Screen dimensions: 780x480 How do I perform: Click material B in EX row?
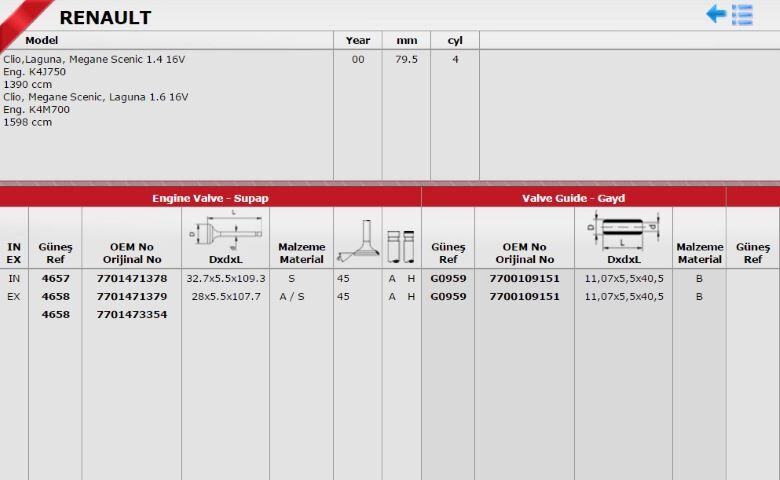pyautogui.click(x=699, y=296)
